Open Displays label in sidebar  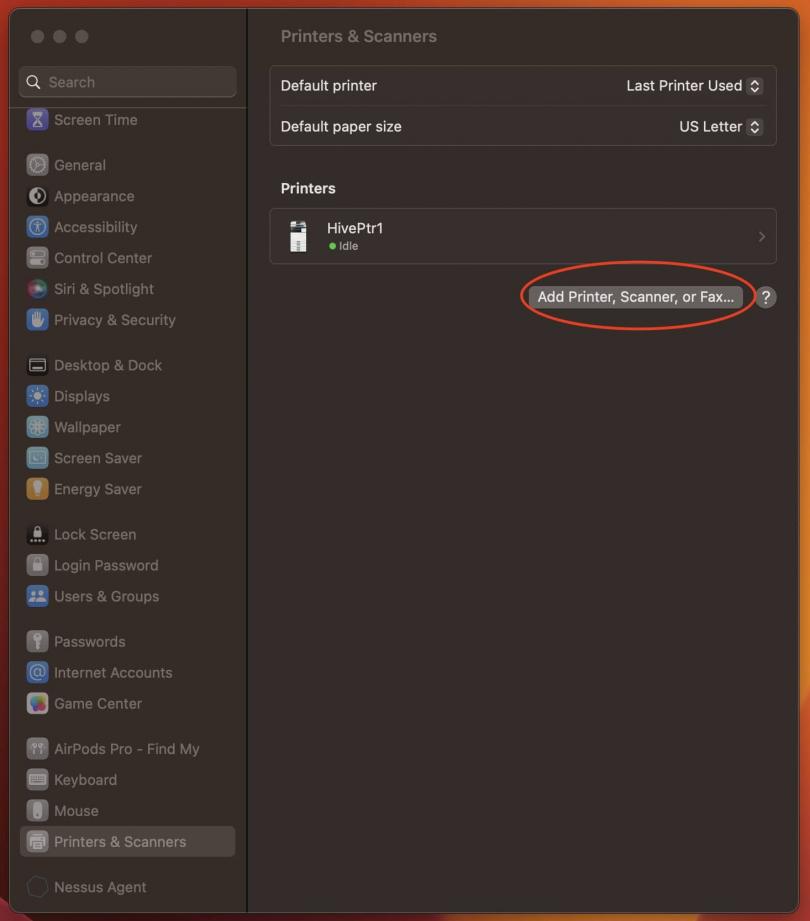pos(82,396)
